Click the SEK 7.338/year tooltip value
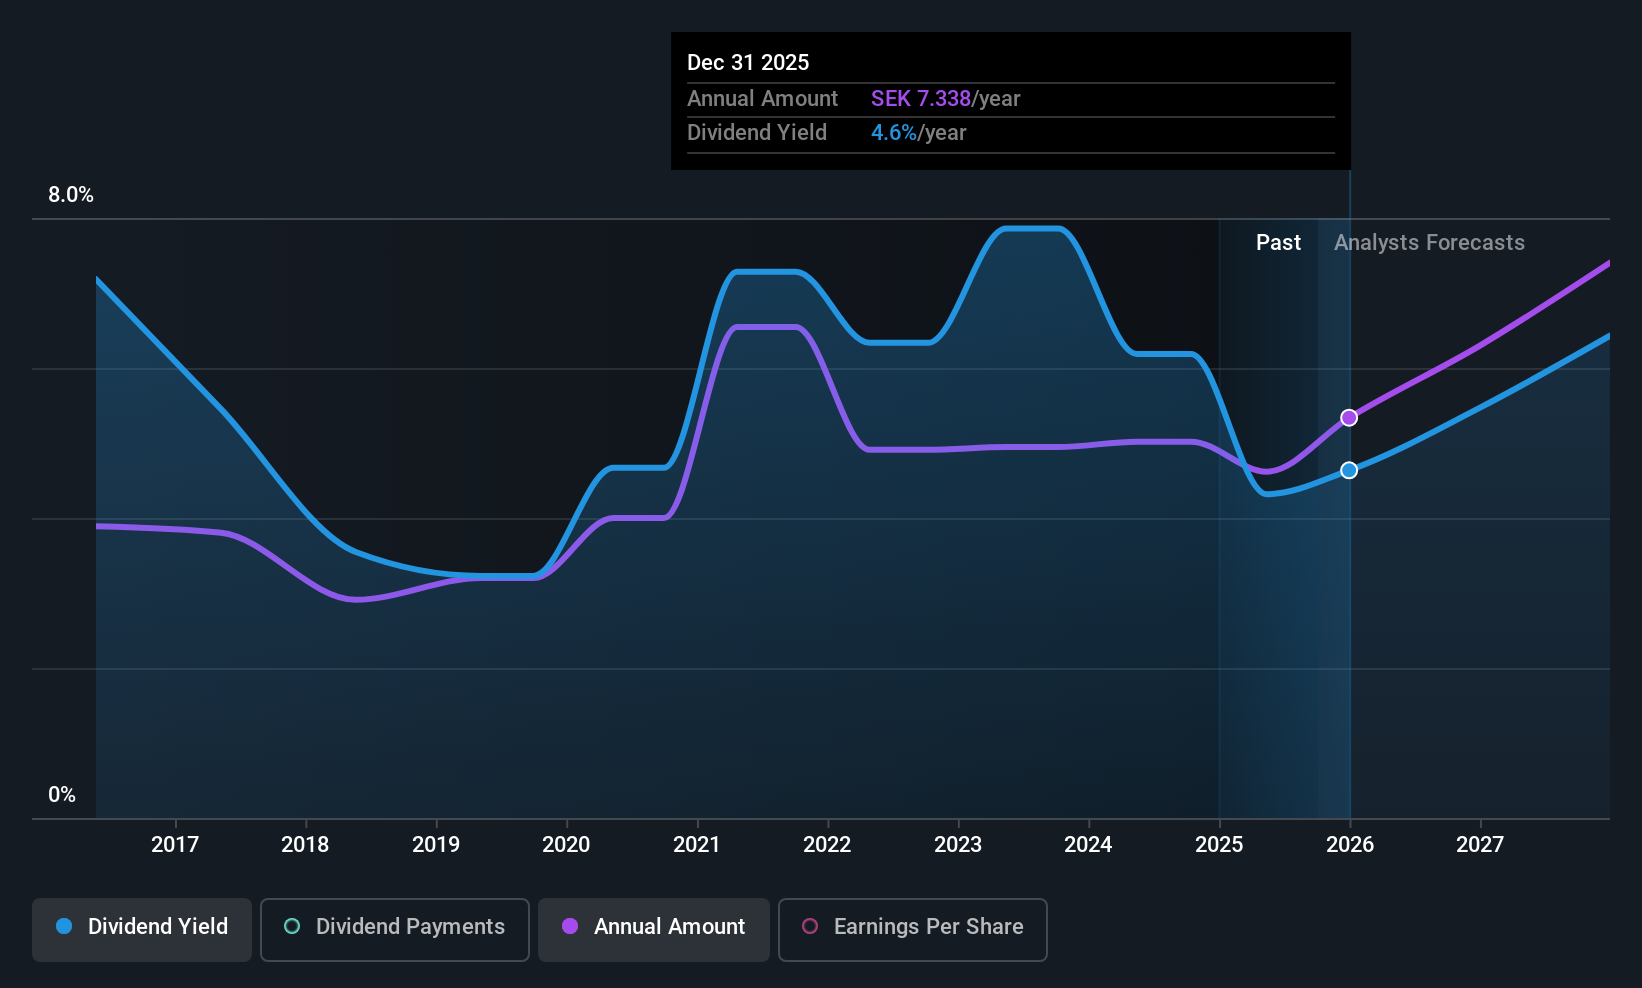This screenshot has width=1642, height=988. pyautogui.click(x=945, y=99)
